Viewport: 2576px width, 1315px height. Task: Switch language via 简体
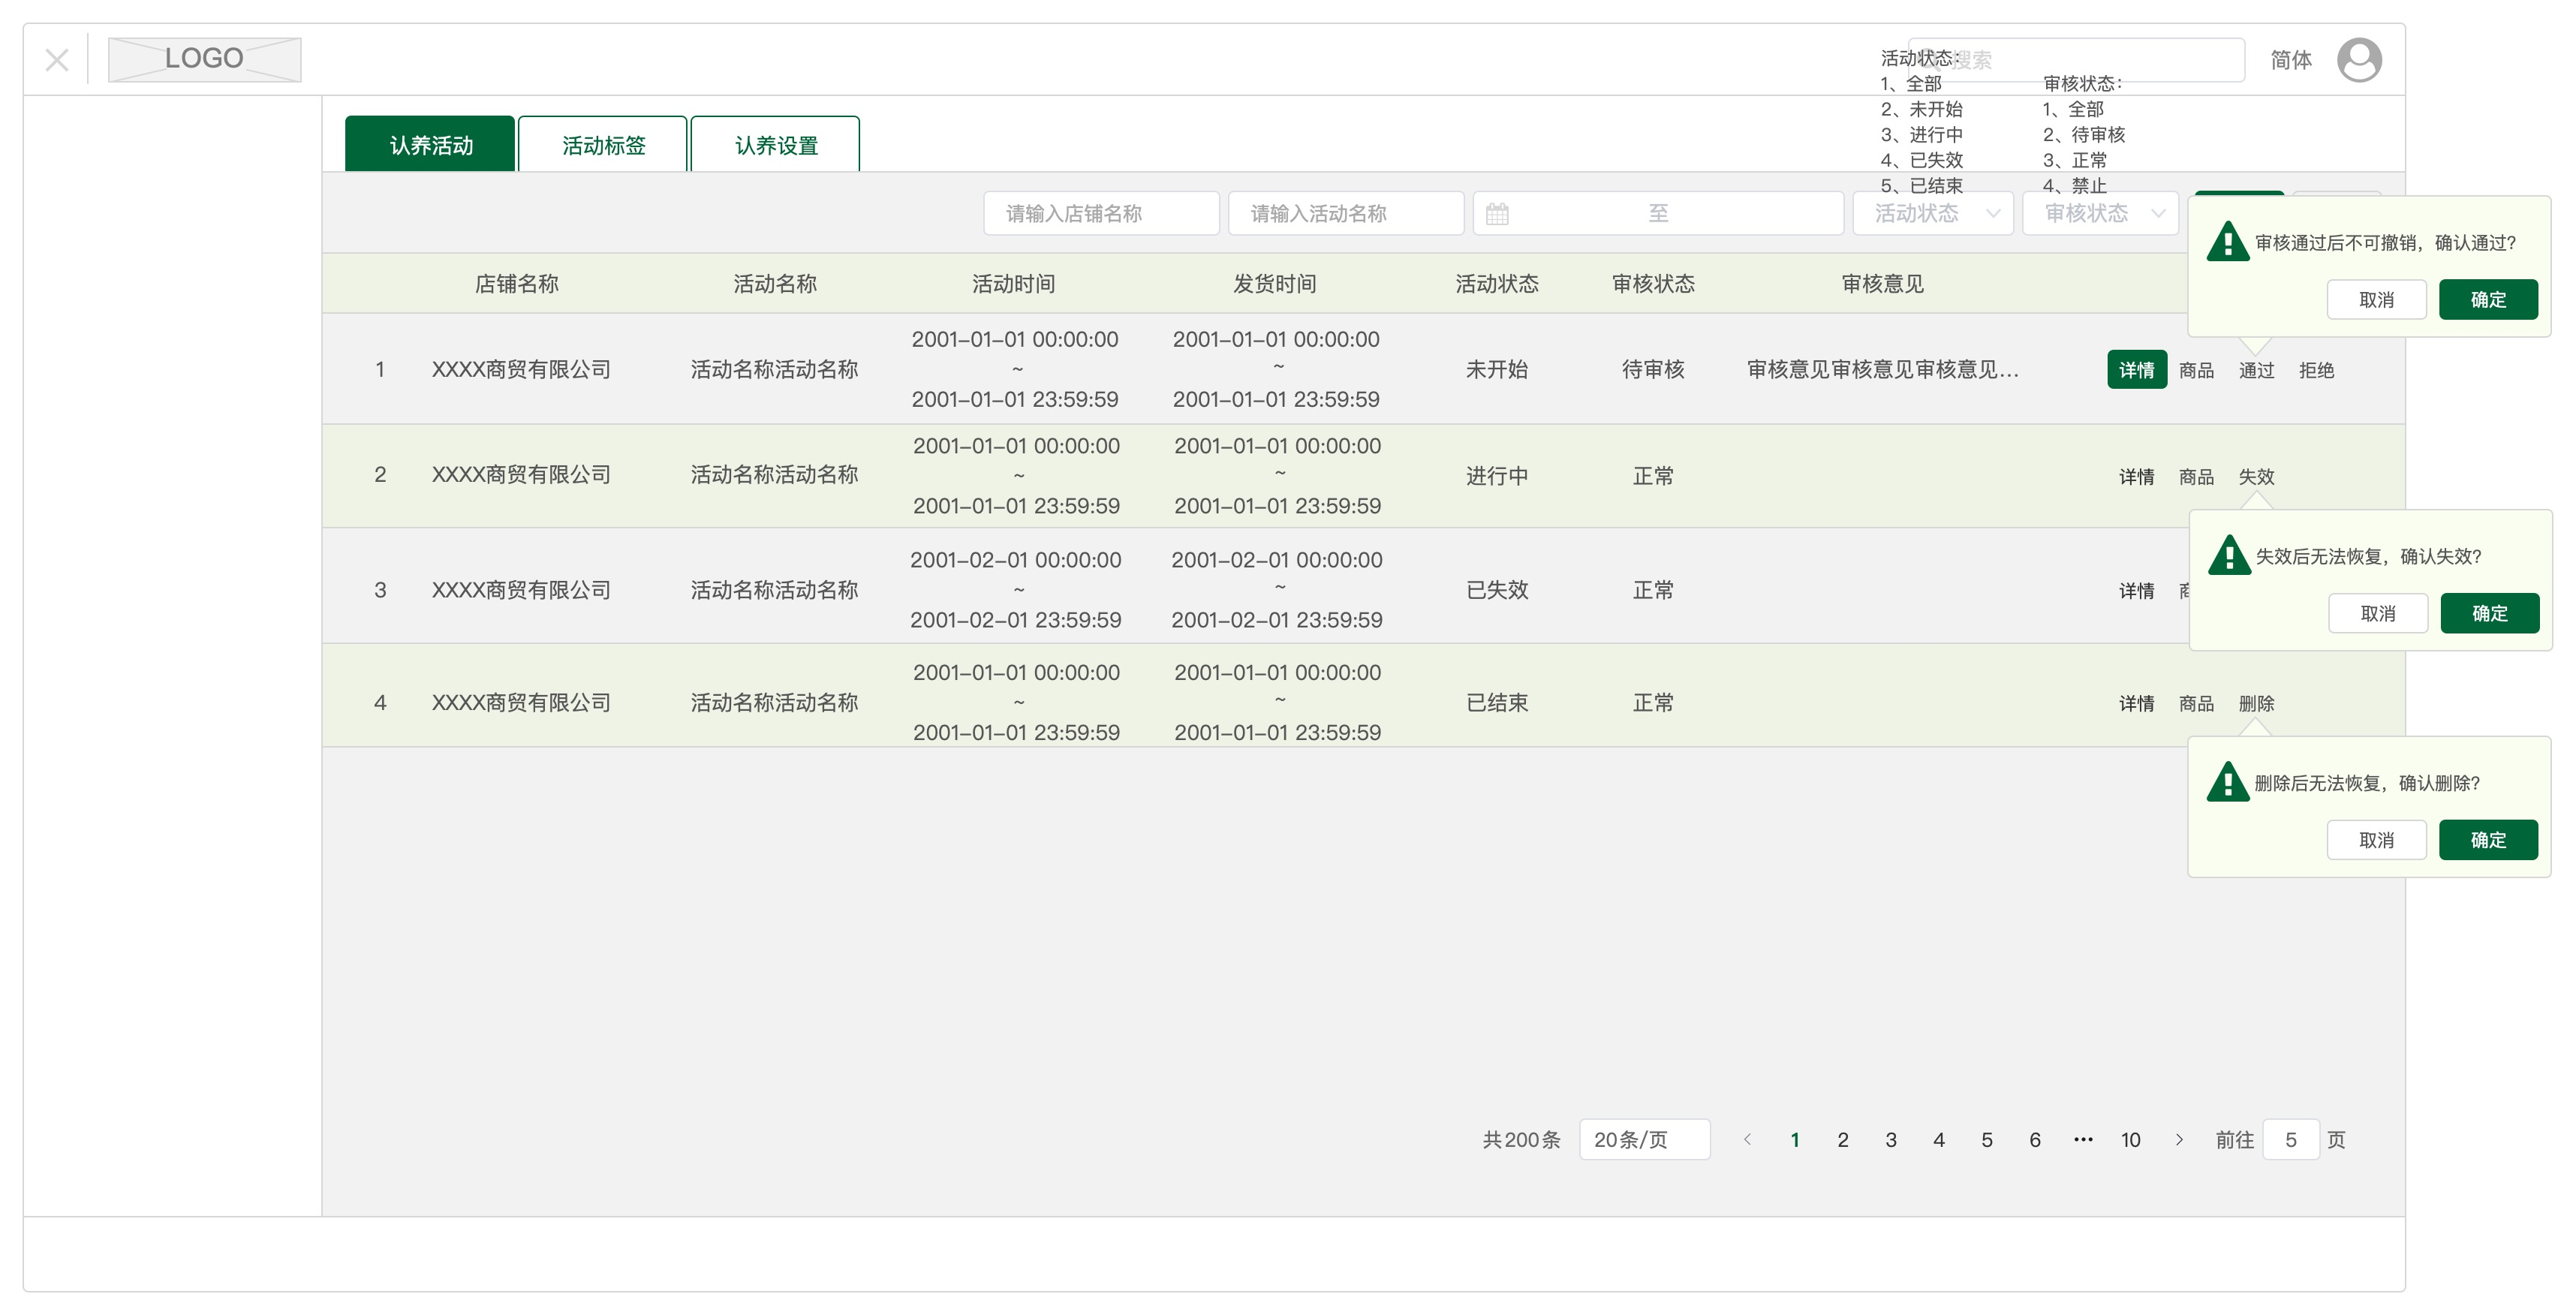[2291, 60]
